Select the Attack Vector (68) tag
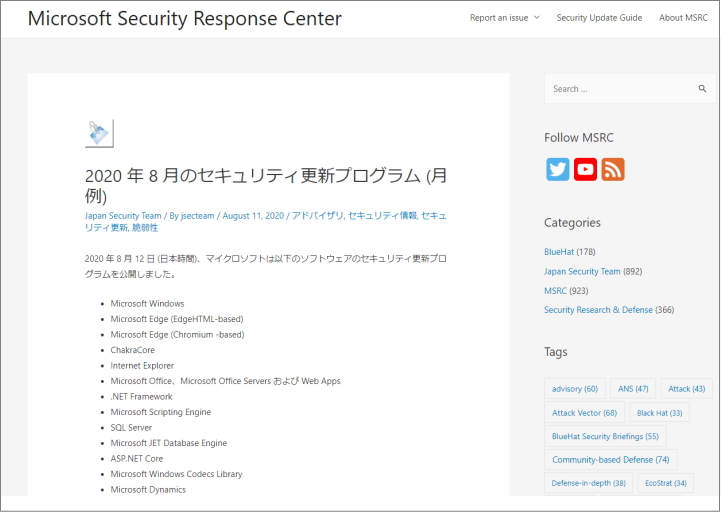721x512 pixels. pos(585,412)
